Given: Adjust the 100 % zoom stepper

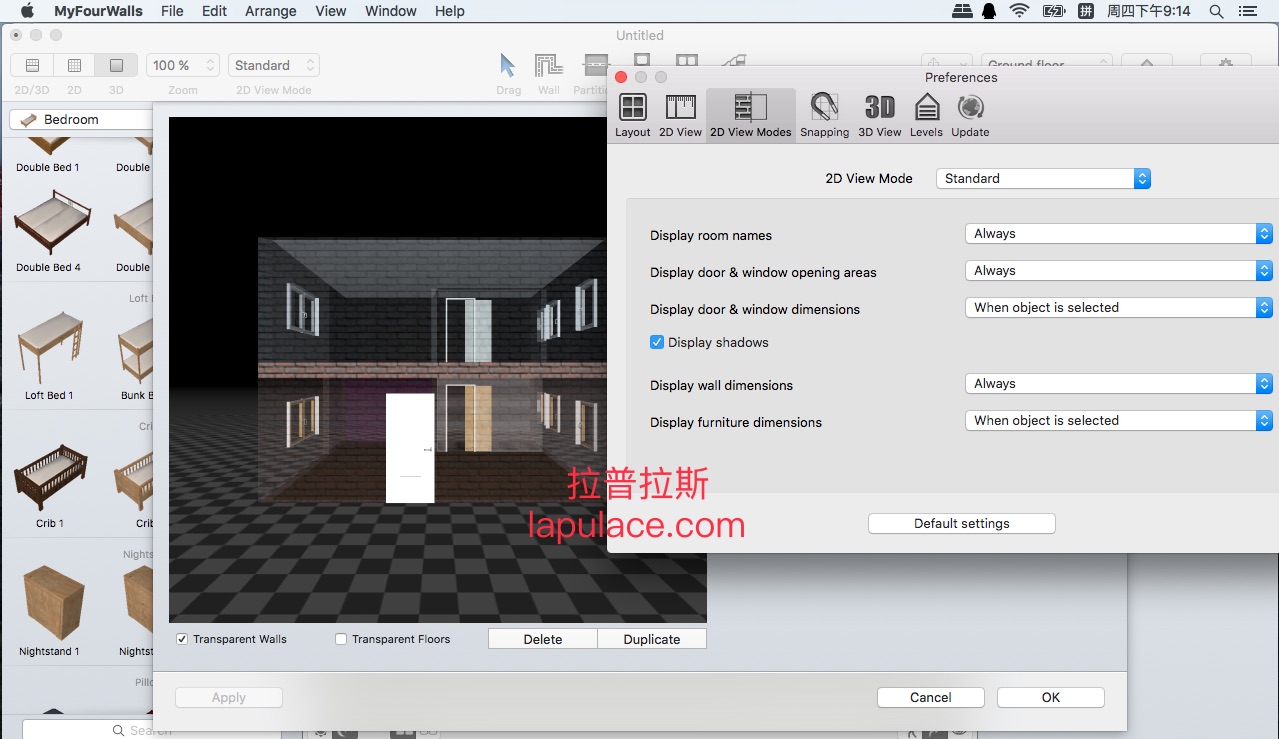Looking at the screenshot, I should tap(211, 65).
